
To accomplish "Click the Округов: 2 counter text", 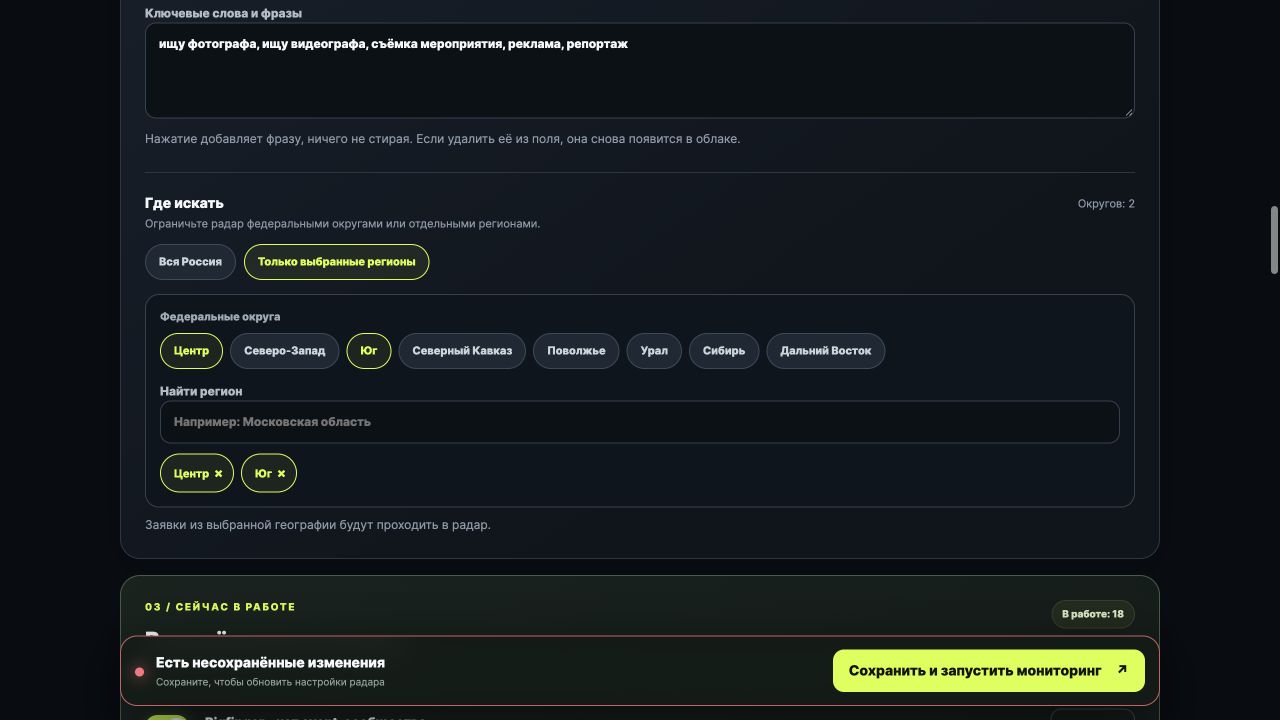I will [1106, 204].
